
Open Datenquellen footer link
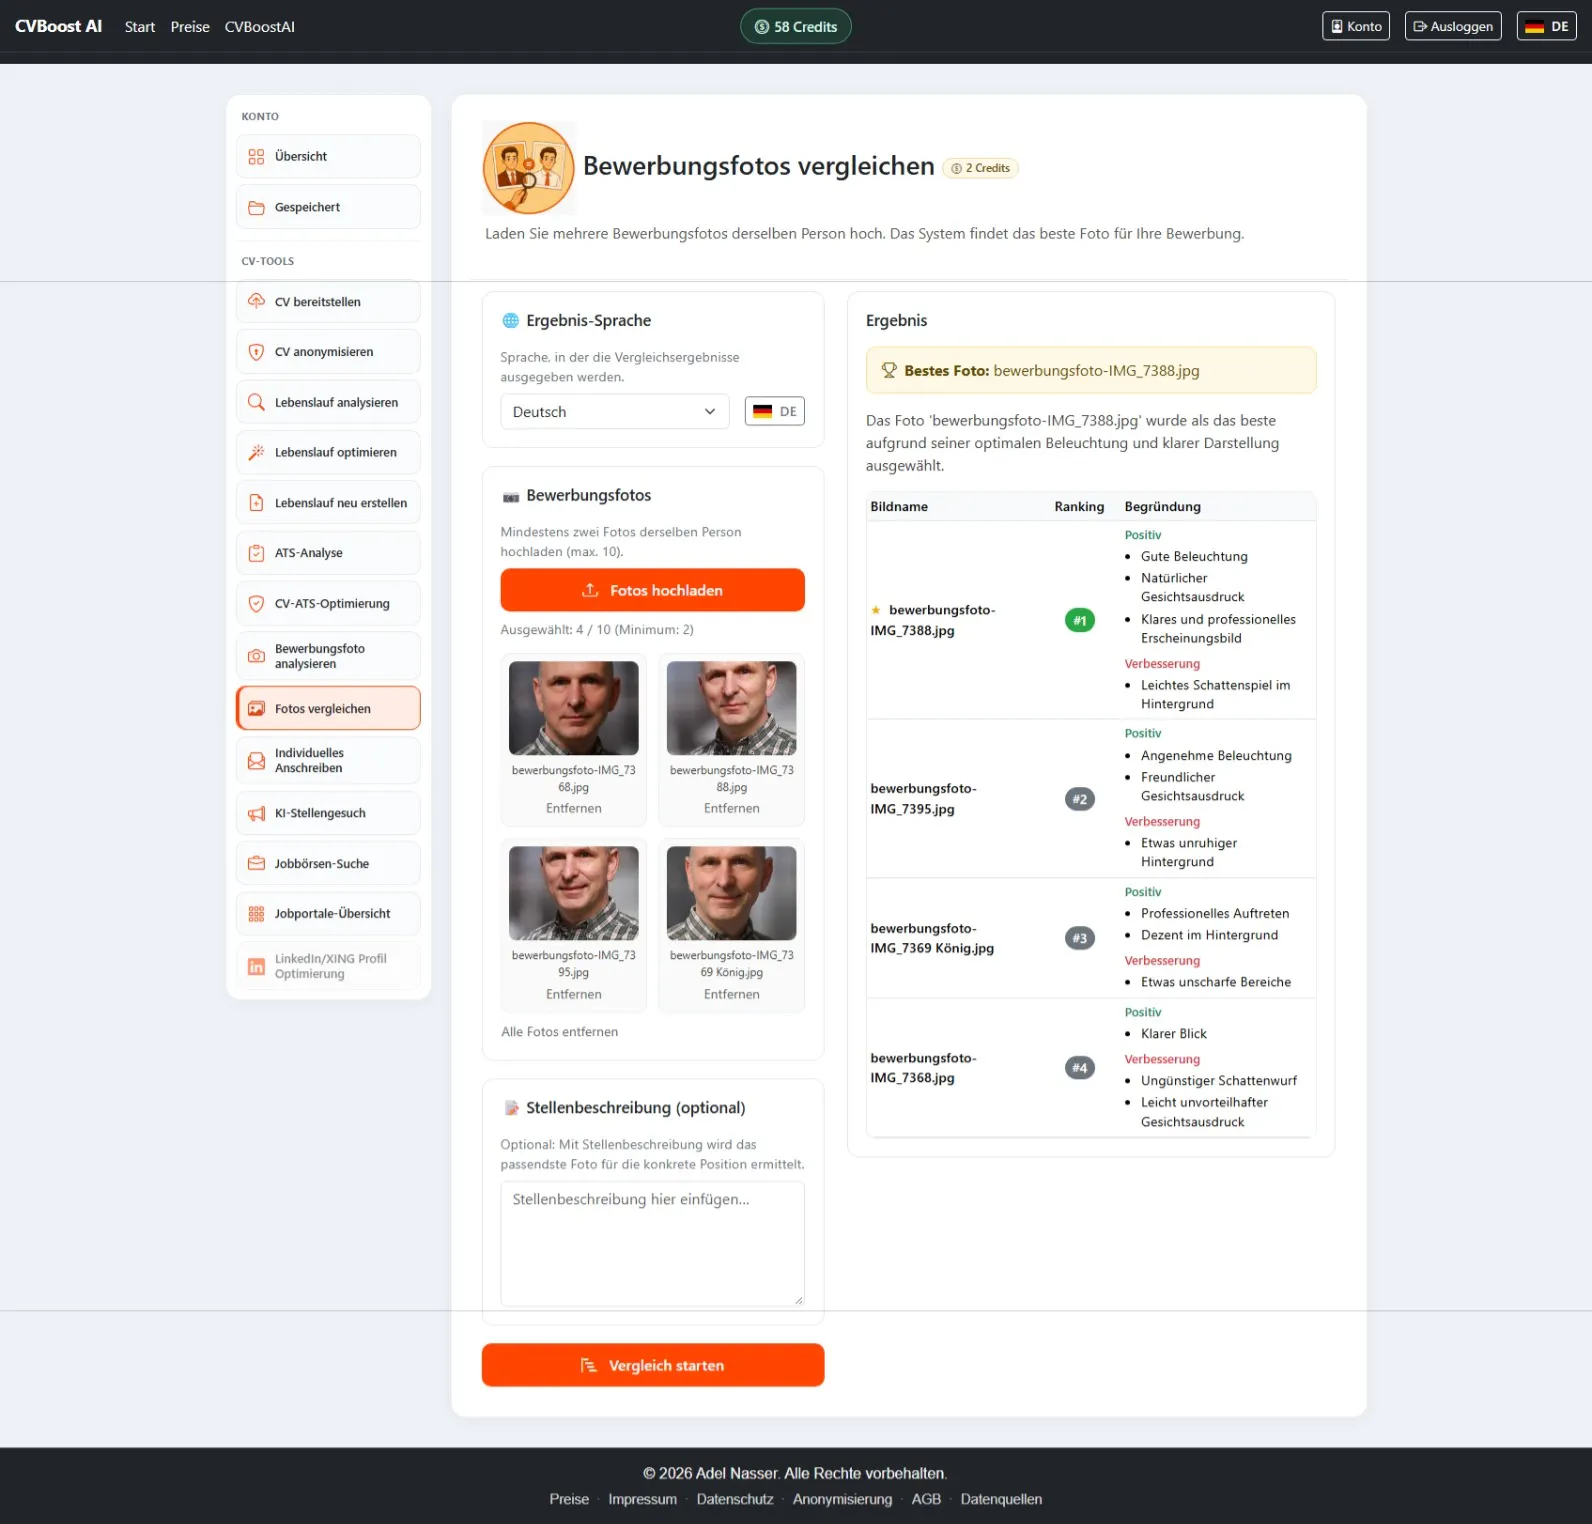1001,1499
